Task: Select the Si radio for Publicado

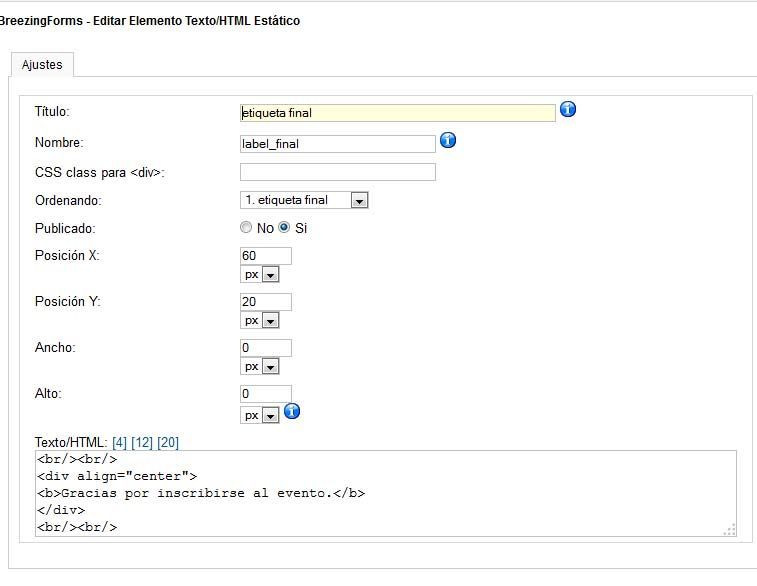Action: click(284, 227)
